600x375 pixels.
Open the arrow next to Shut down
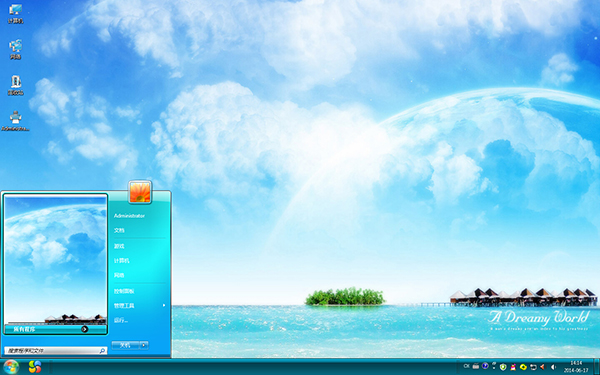coord(144,345)
